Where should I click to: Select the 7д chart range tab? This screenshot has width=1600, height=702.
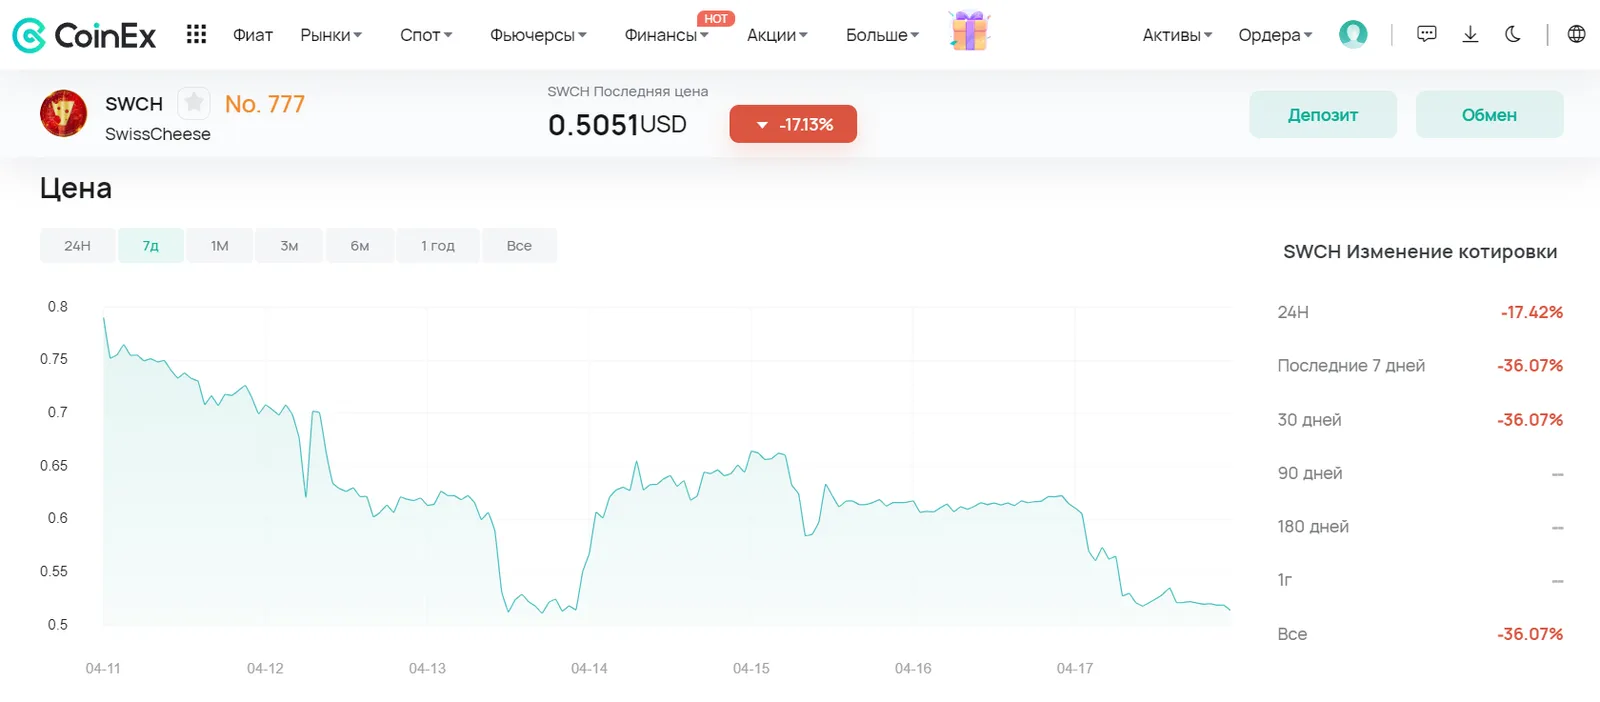(x=150, y=246)
